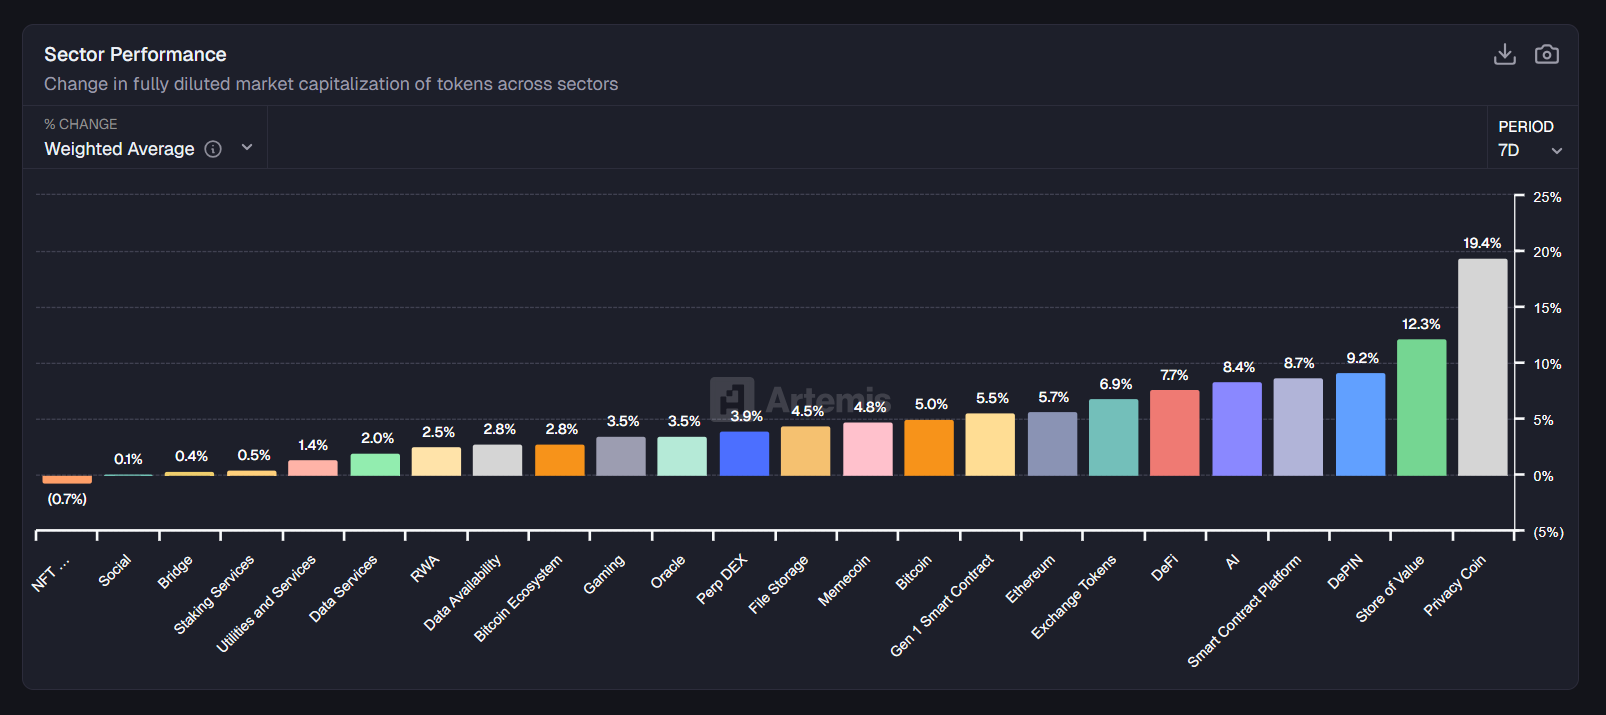
Task: Expand the Weighted Average dropdown chevron
Action: point(247,148)
